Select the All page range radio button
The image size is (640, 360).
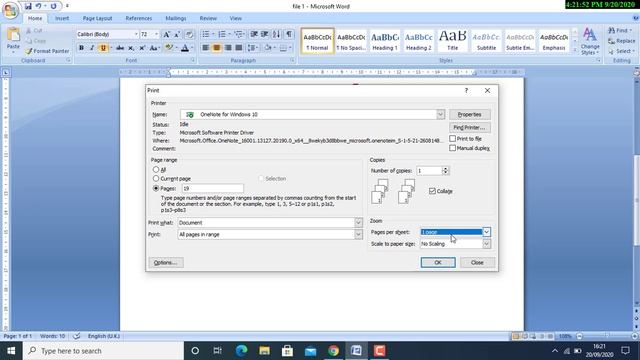click(156, 169)
